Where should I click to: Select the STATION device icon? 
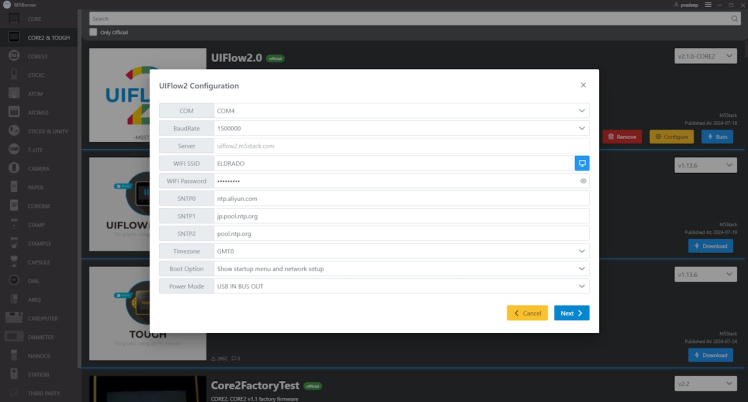click(14, 374)
